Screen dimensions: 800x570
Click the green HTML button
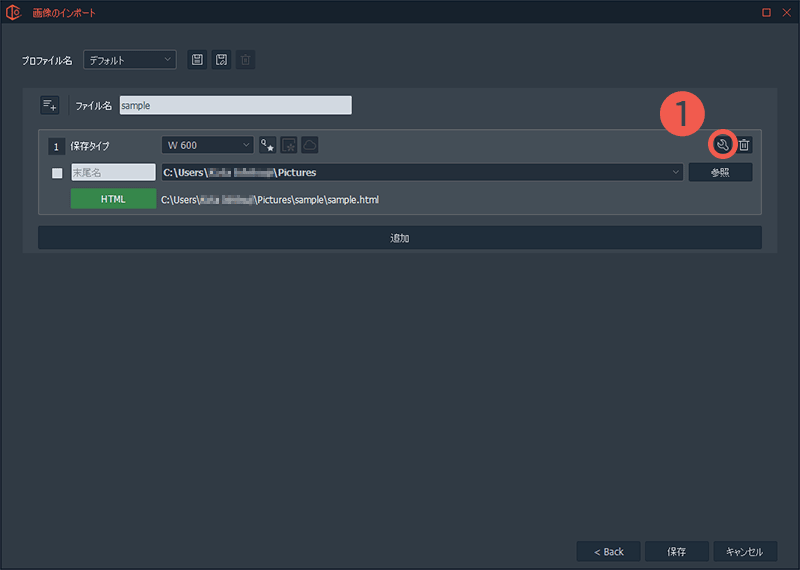tap(113, 200)
